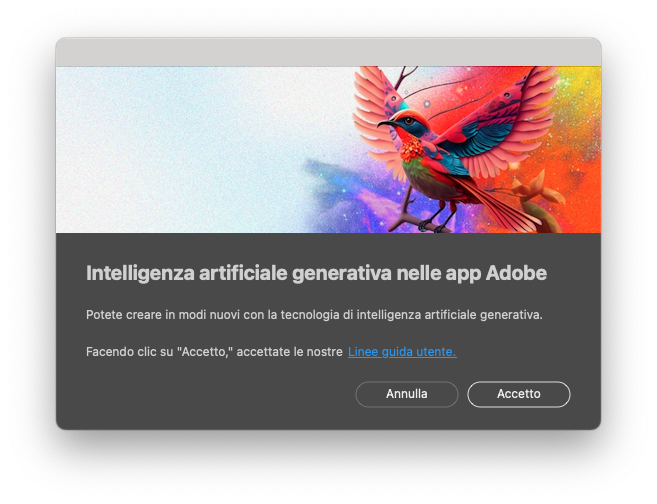Viewport: 657px width, 504px height.
Task: Click the bird's raised left wing
Action: pos(375,113)
